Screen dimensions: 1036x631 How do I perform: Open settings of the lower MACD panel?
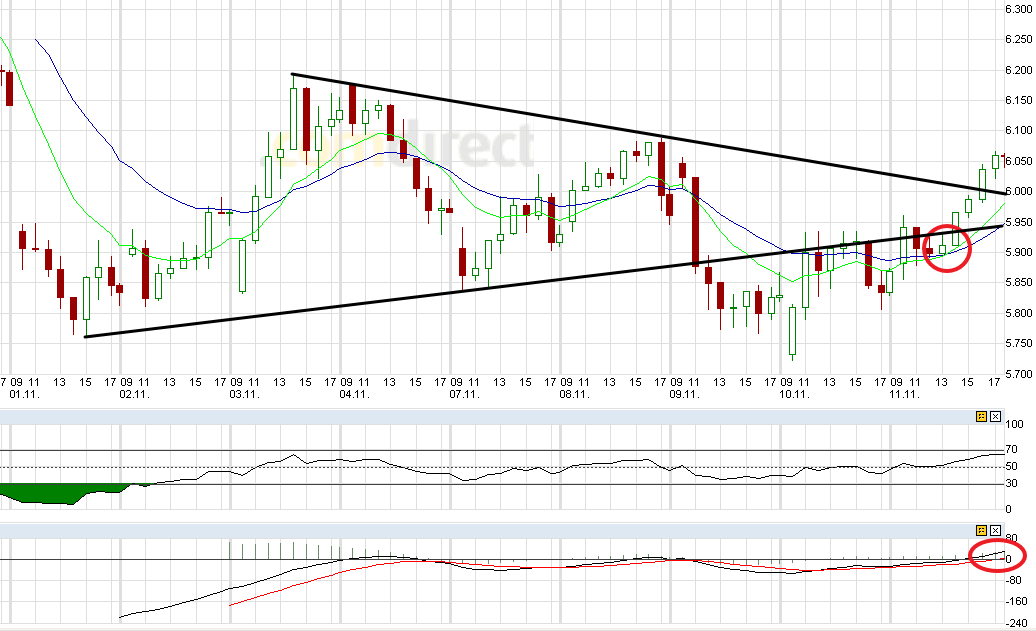coord(981,529)
